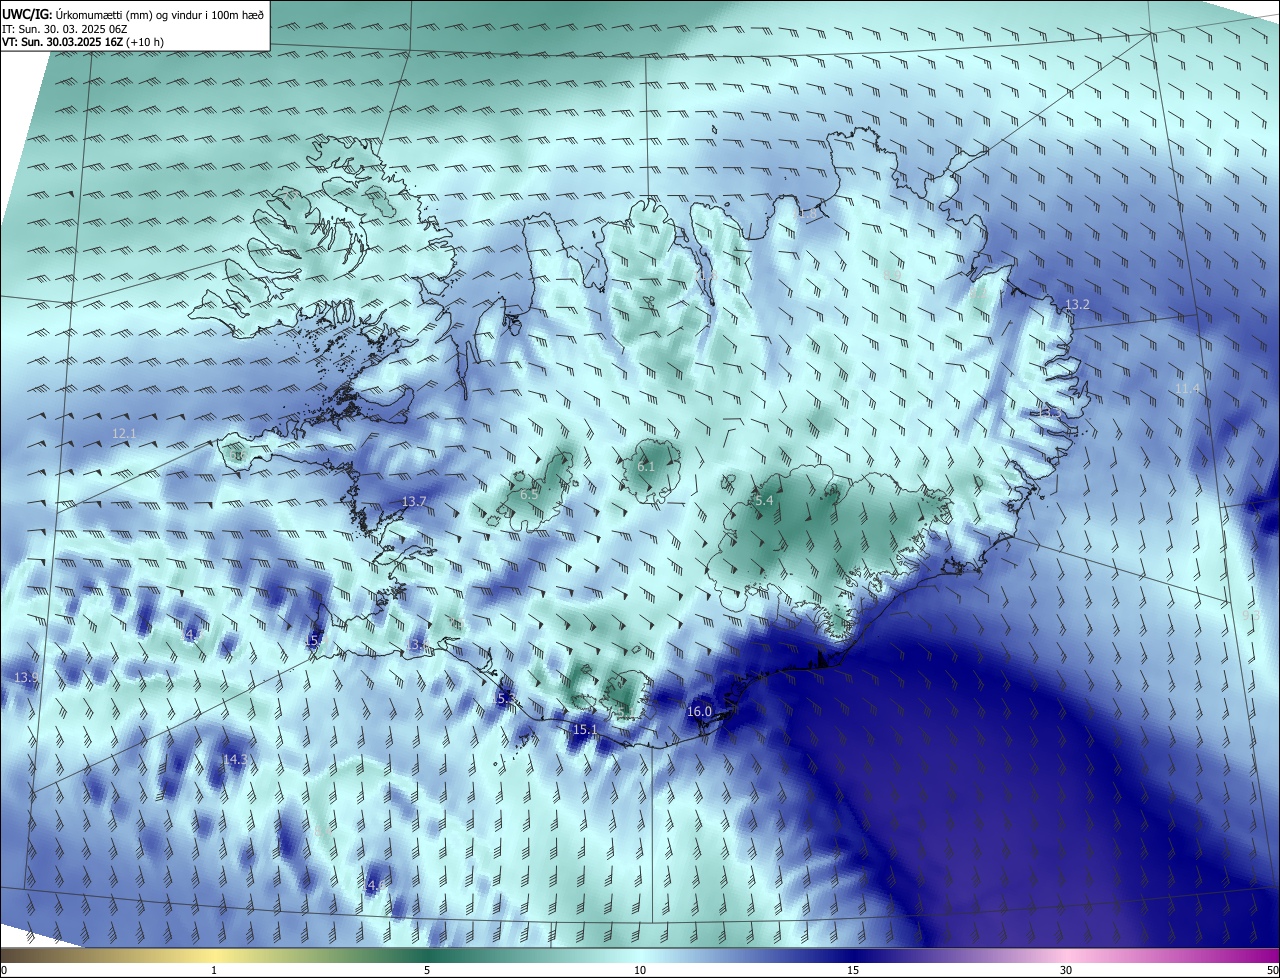Viewport: 1280px width, 978px height.
Task: Click the 13.9 value at the left edge
Action: pos(26,677)
